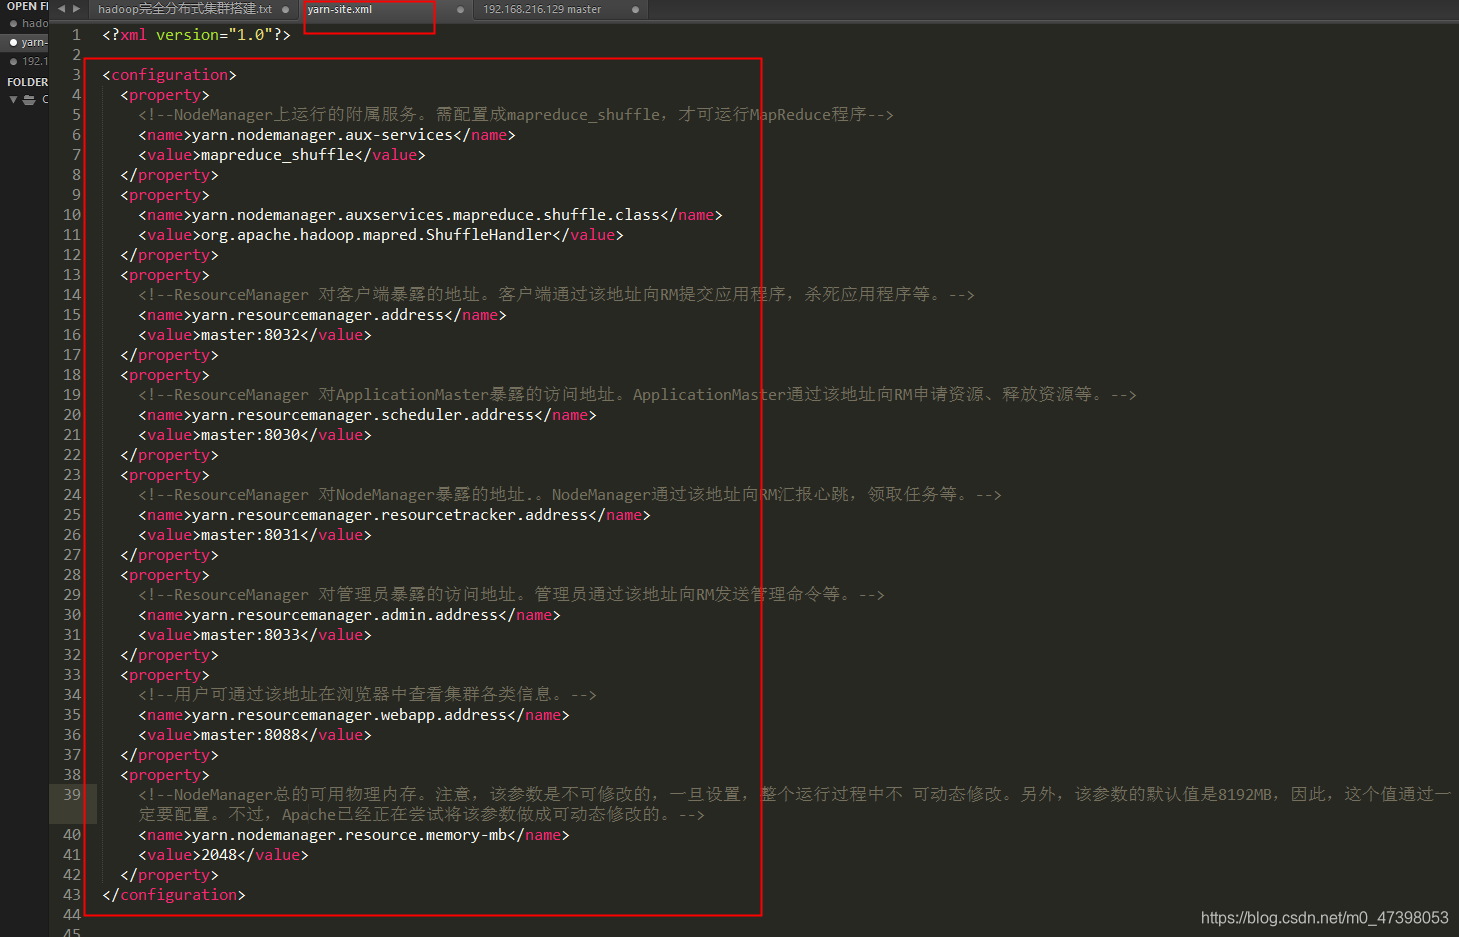1459x937 pixels.
Task: Click line number 13 in the gutter
Action: (72, 275)
